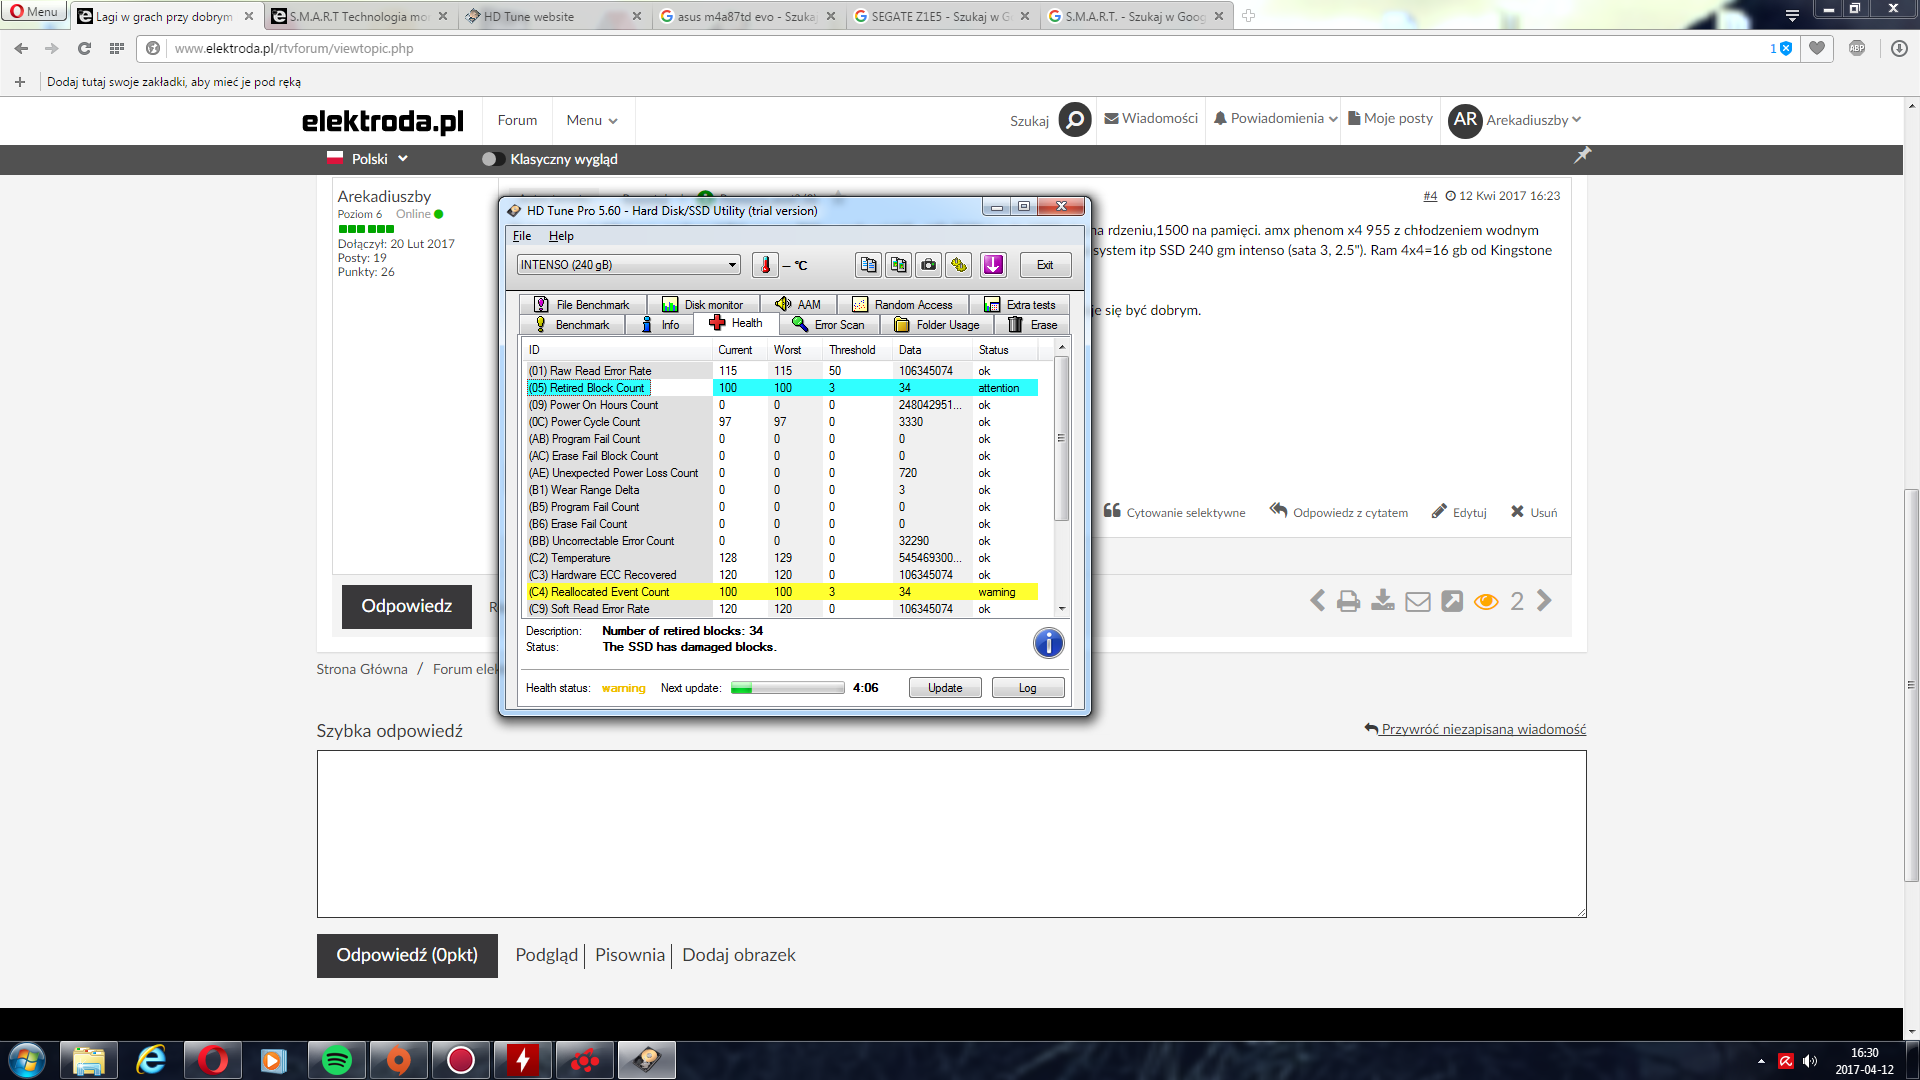
Task: Go to previous page with the left chevron
Action: pos(1318,601)
